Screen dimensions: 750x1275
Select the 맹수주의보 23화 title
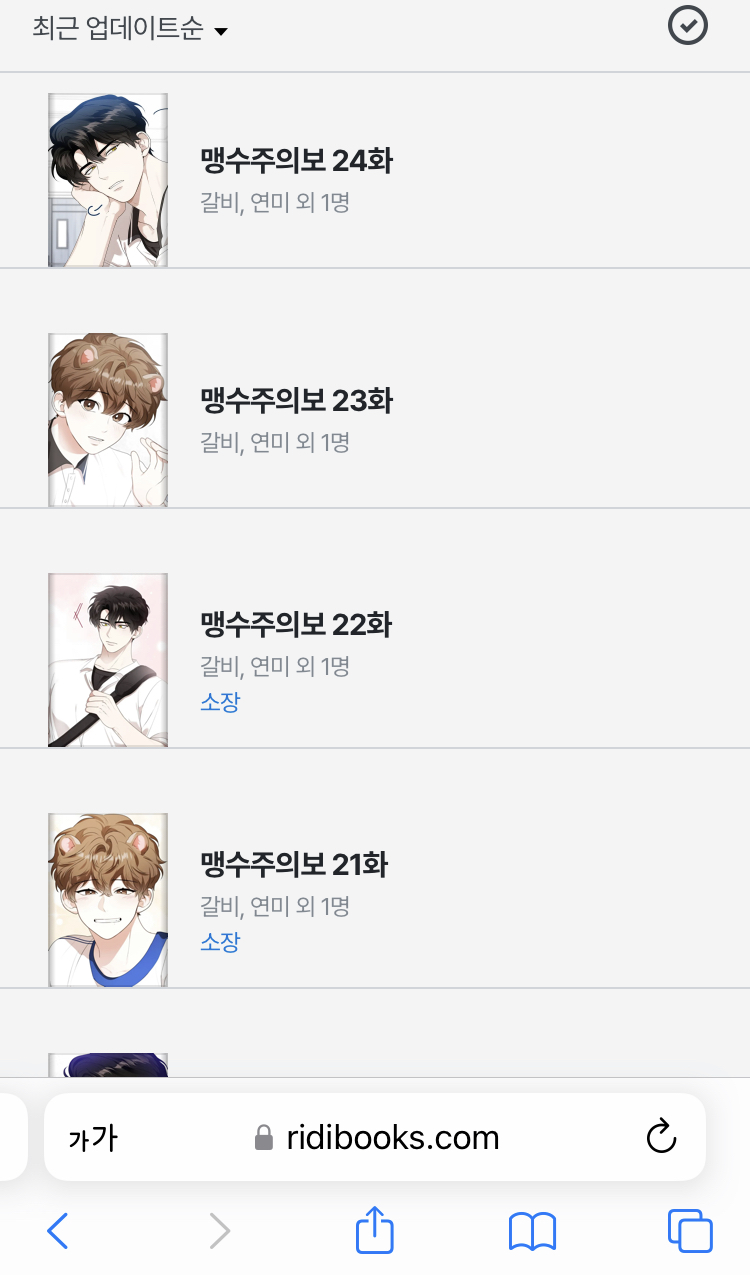point(297,400)
